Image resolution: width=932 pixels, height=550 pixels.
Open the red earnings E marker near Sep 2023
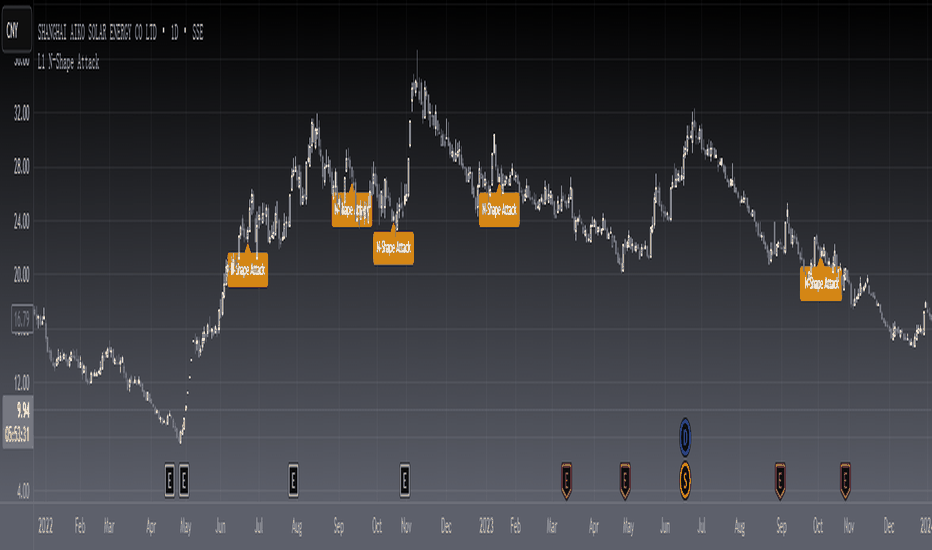(x=780, y=480)
